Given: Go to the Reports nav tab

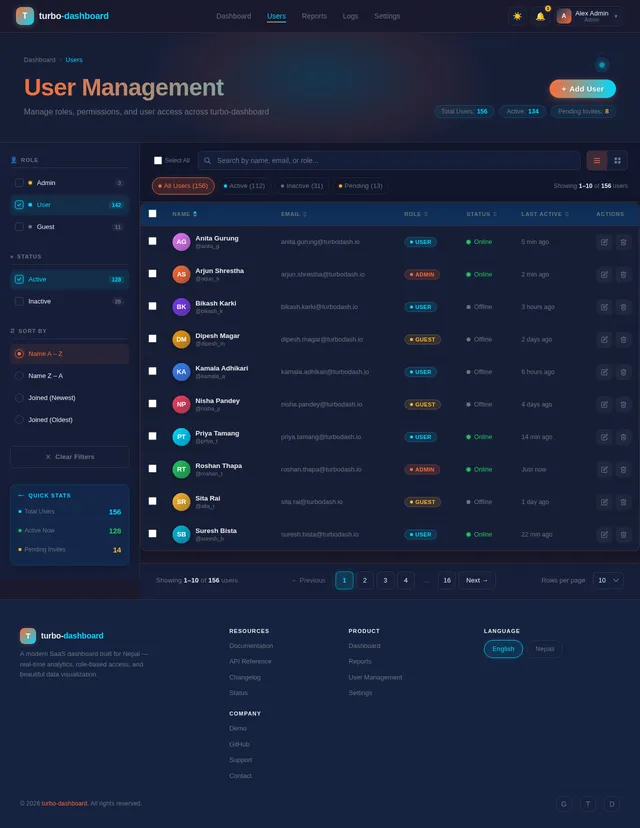Looking at the screenshot, I should click(x=314, y=16).
